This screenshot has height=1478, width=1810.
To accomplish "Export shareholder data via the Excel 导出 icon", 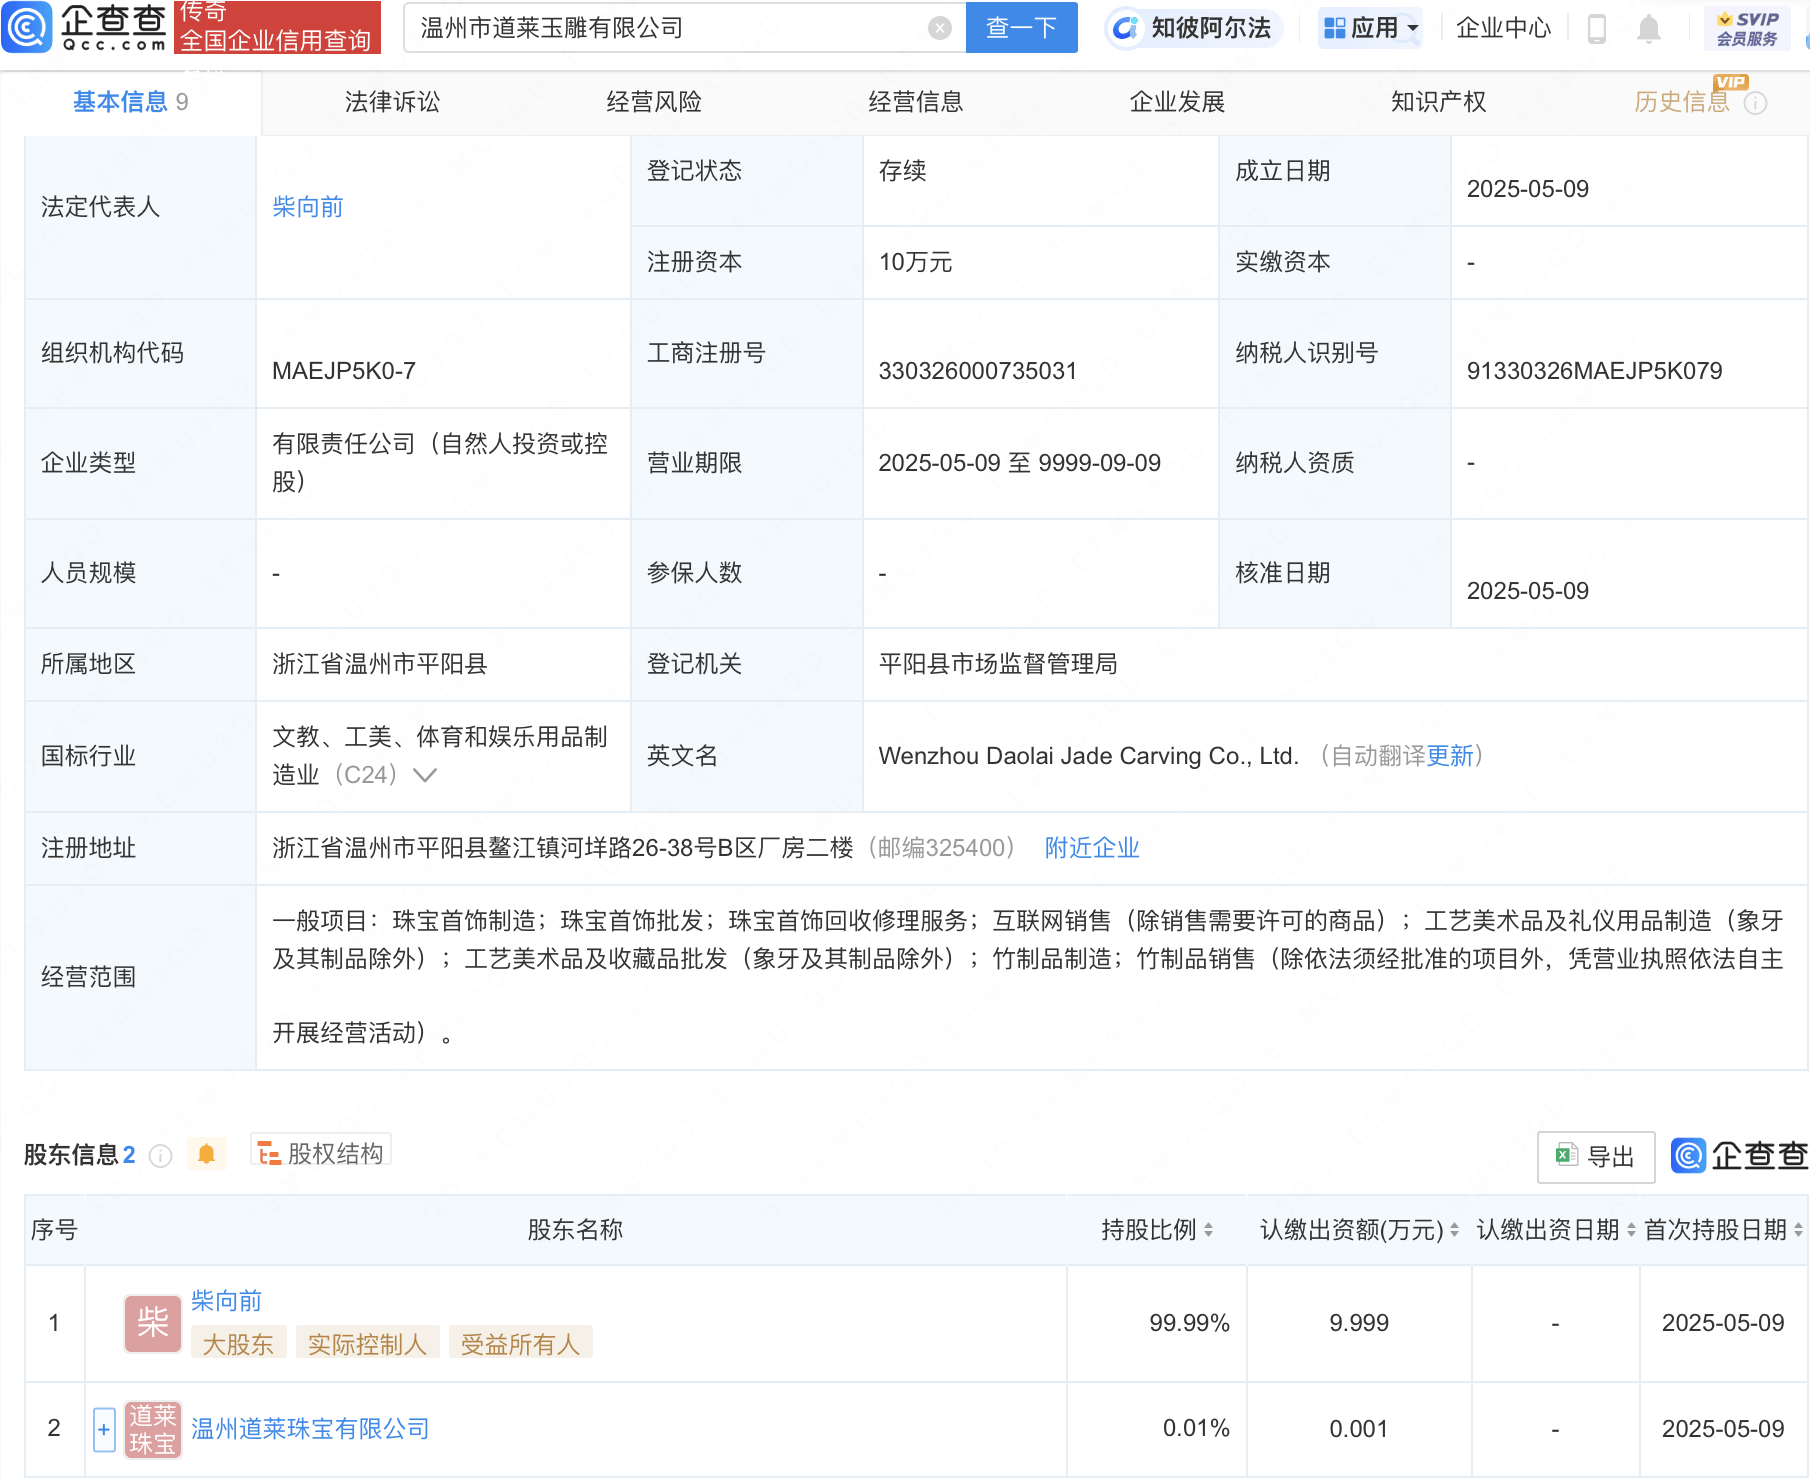I will pos(1594,1156).
